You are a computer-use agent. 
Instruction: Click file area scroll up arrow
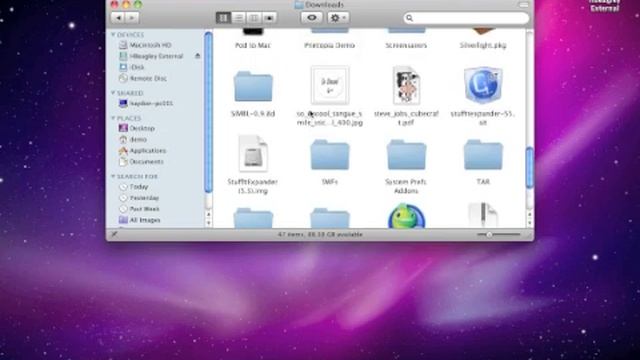(x=529, y=214)
